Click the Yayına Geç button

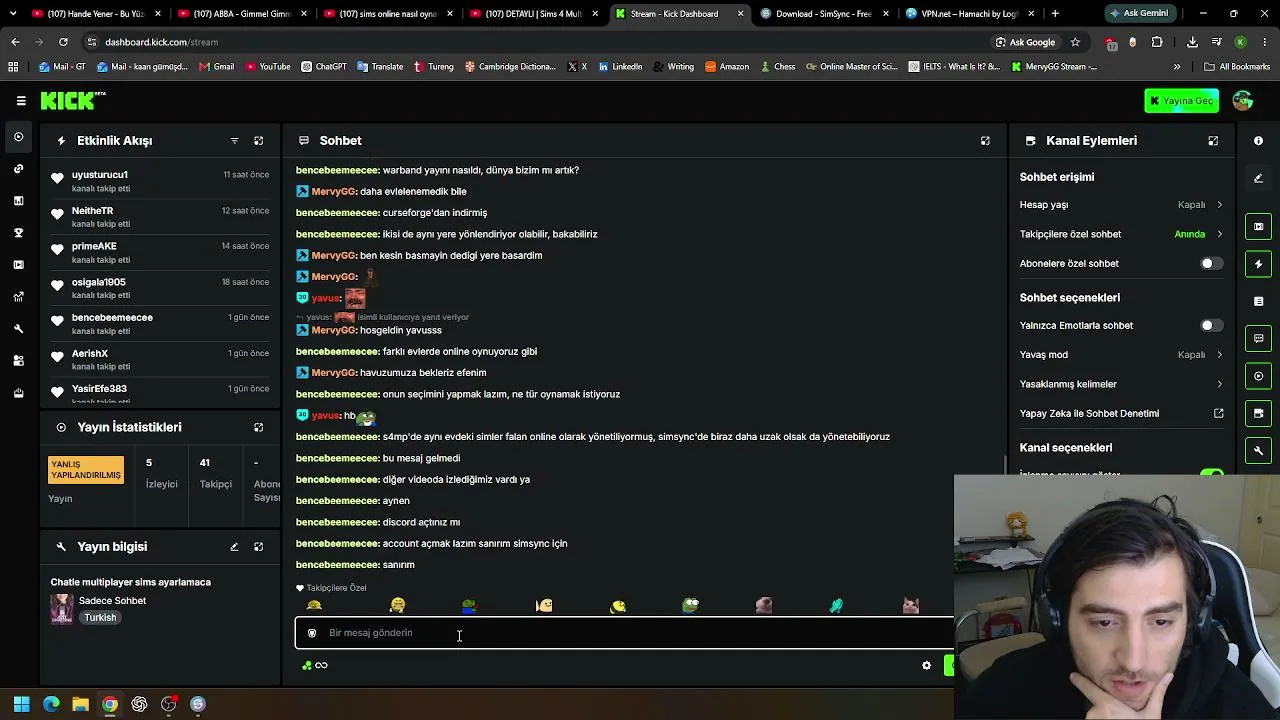(x=1182, y=101)
